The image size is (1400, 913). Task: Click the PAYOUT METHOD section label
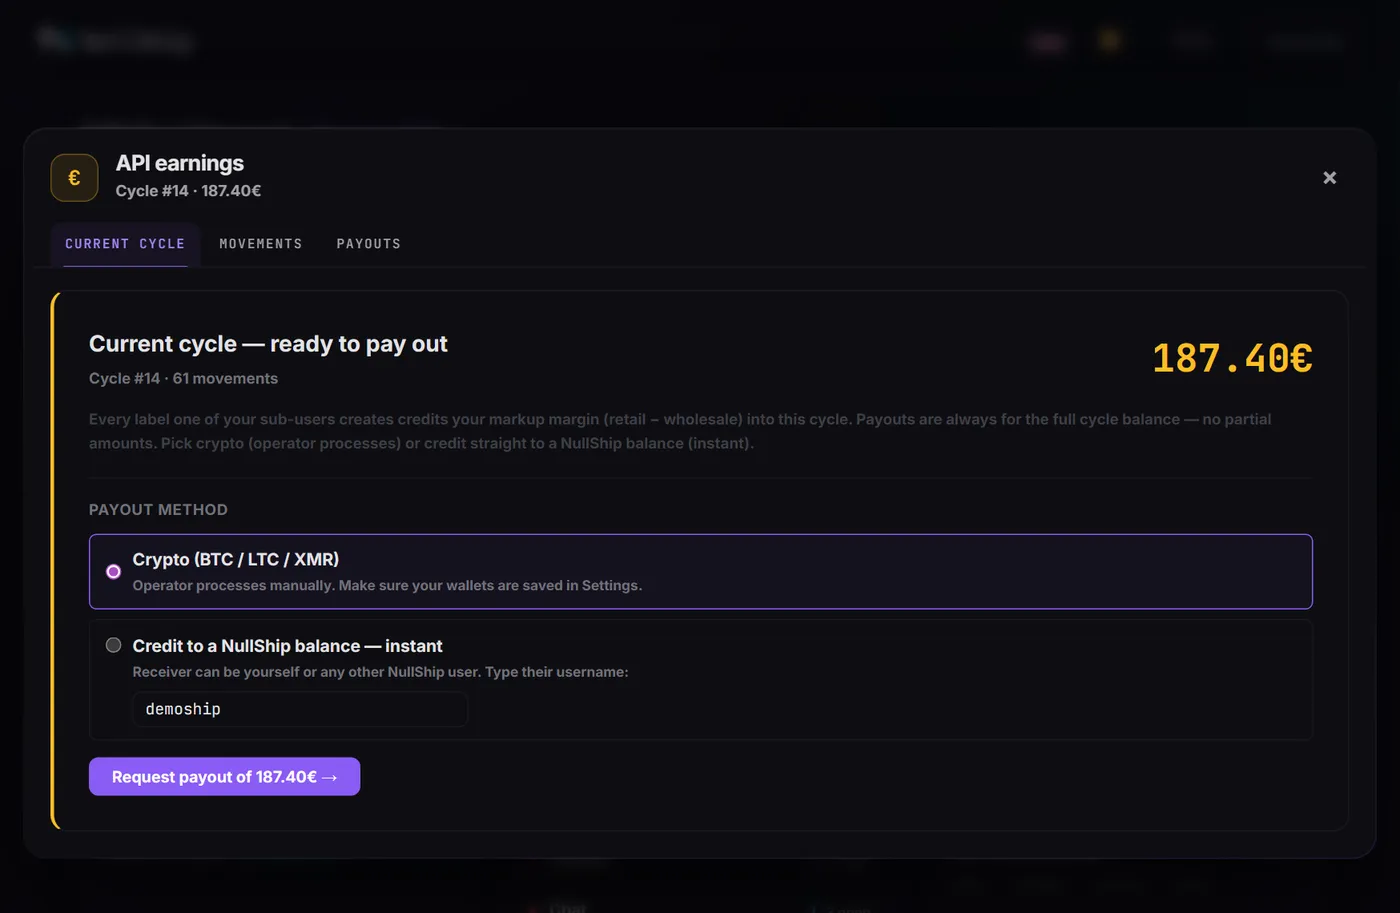tap(158, 510)
